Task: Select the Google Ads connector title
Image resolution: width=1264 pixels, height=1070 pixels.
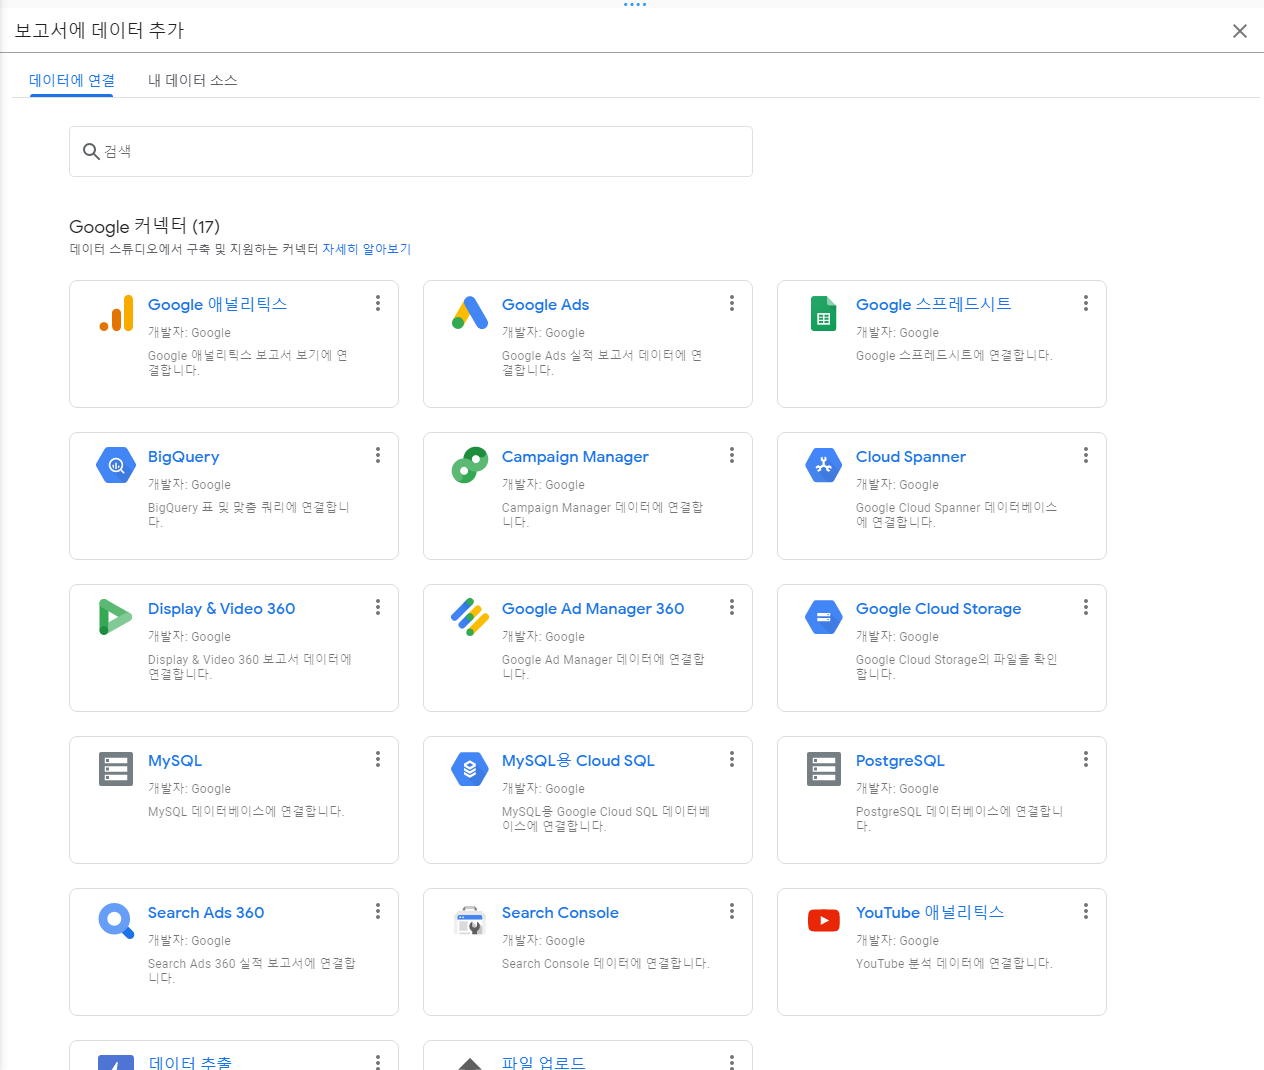Action: click(x=545, y=304)
